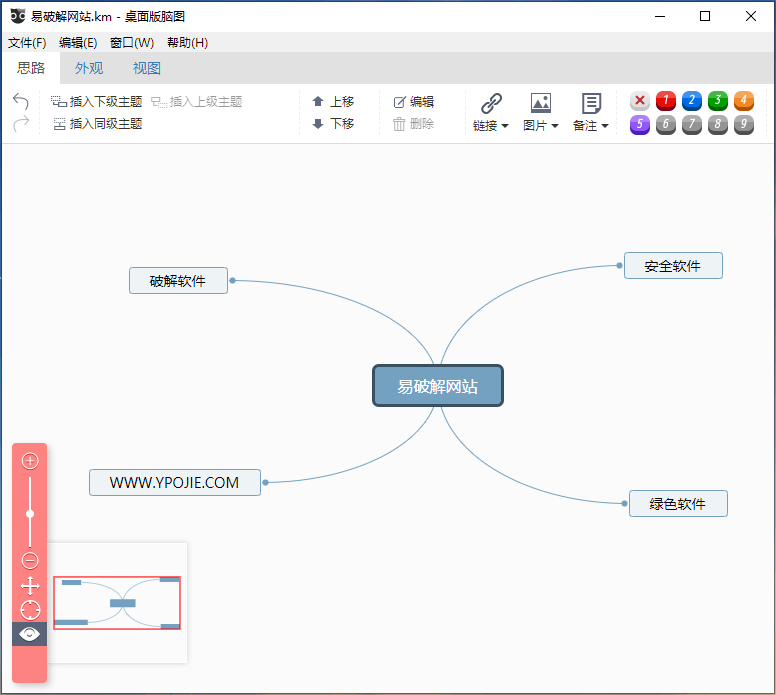Set priority 7 gray badge
Viewport: 776px width, 695px height.
[x=692, y=125]
